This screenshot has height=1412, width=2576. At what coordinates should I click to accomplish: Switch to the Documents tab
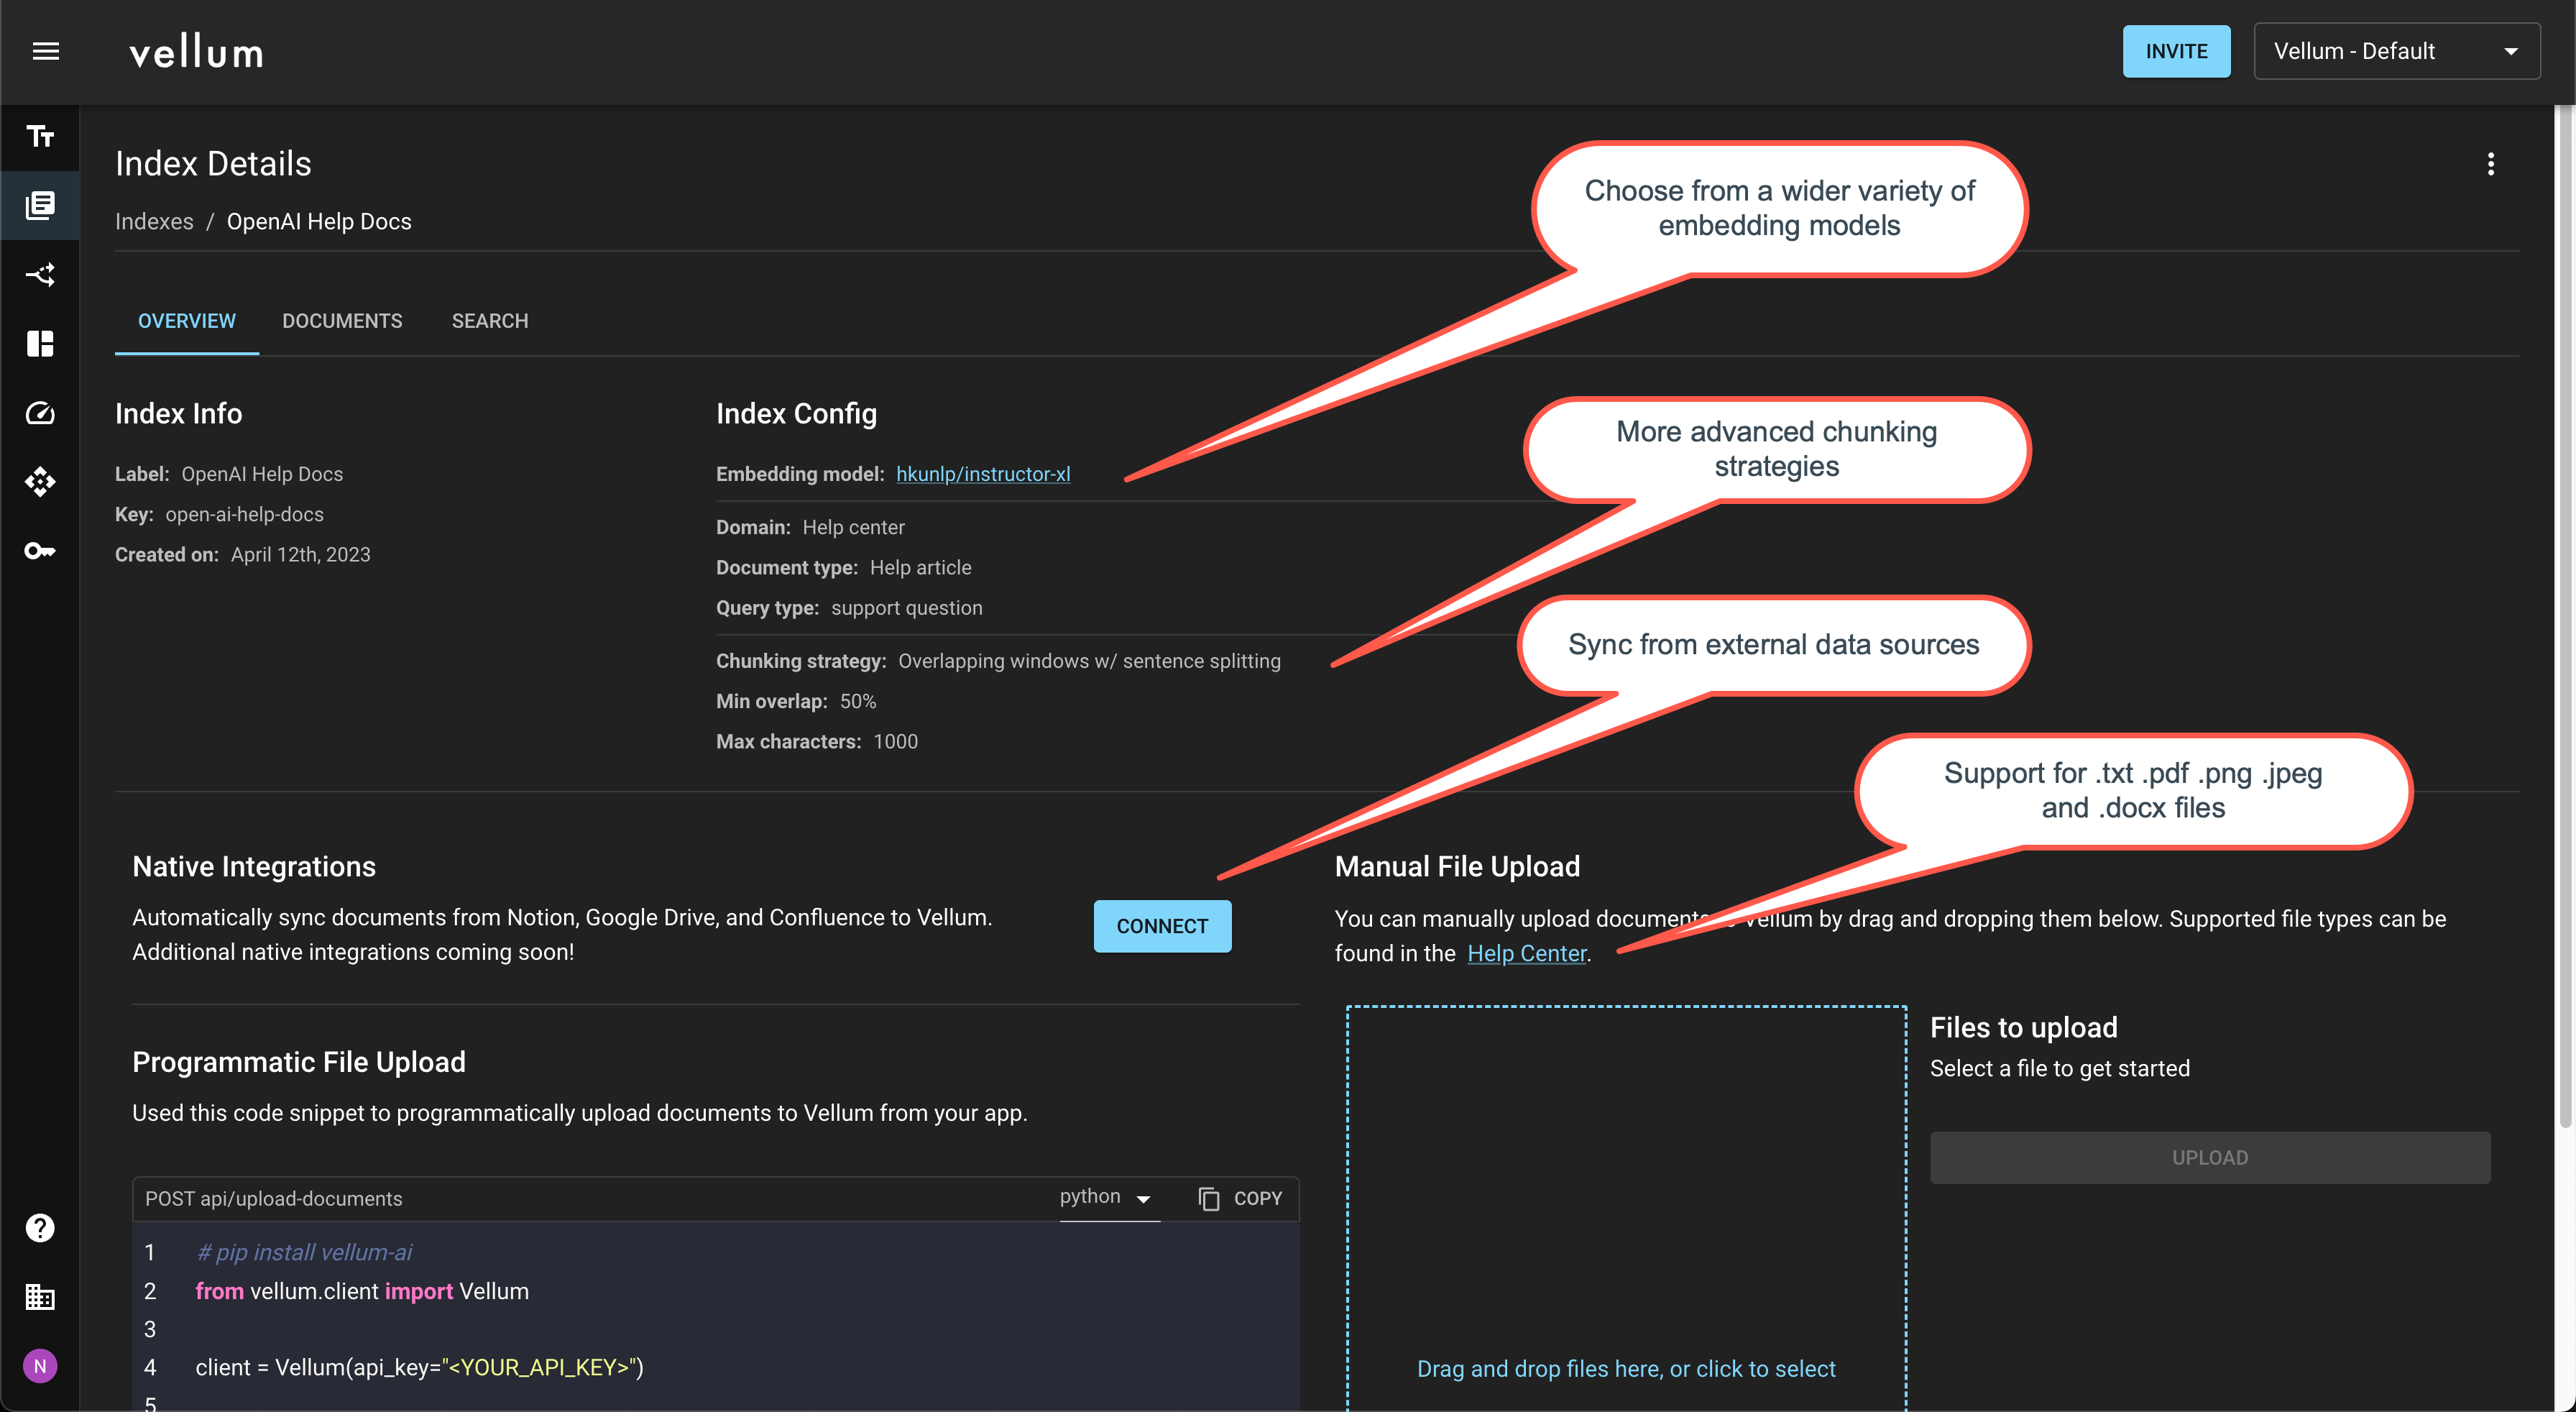point(342,321)
